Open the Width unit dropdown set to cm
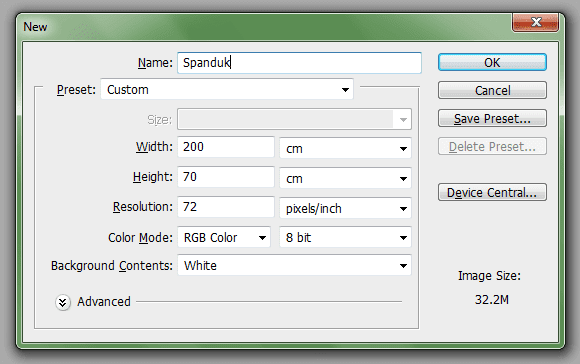This screenshot has width=580, height=364. click(345, 148)
